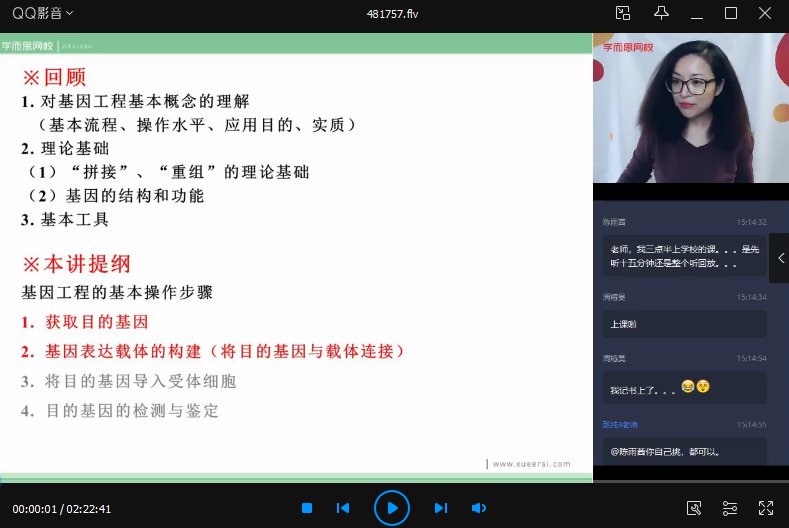The height and width of the screenshot is (528, 789).
Task: Click the teacher webcam picture
Action: click(690, 108)
